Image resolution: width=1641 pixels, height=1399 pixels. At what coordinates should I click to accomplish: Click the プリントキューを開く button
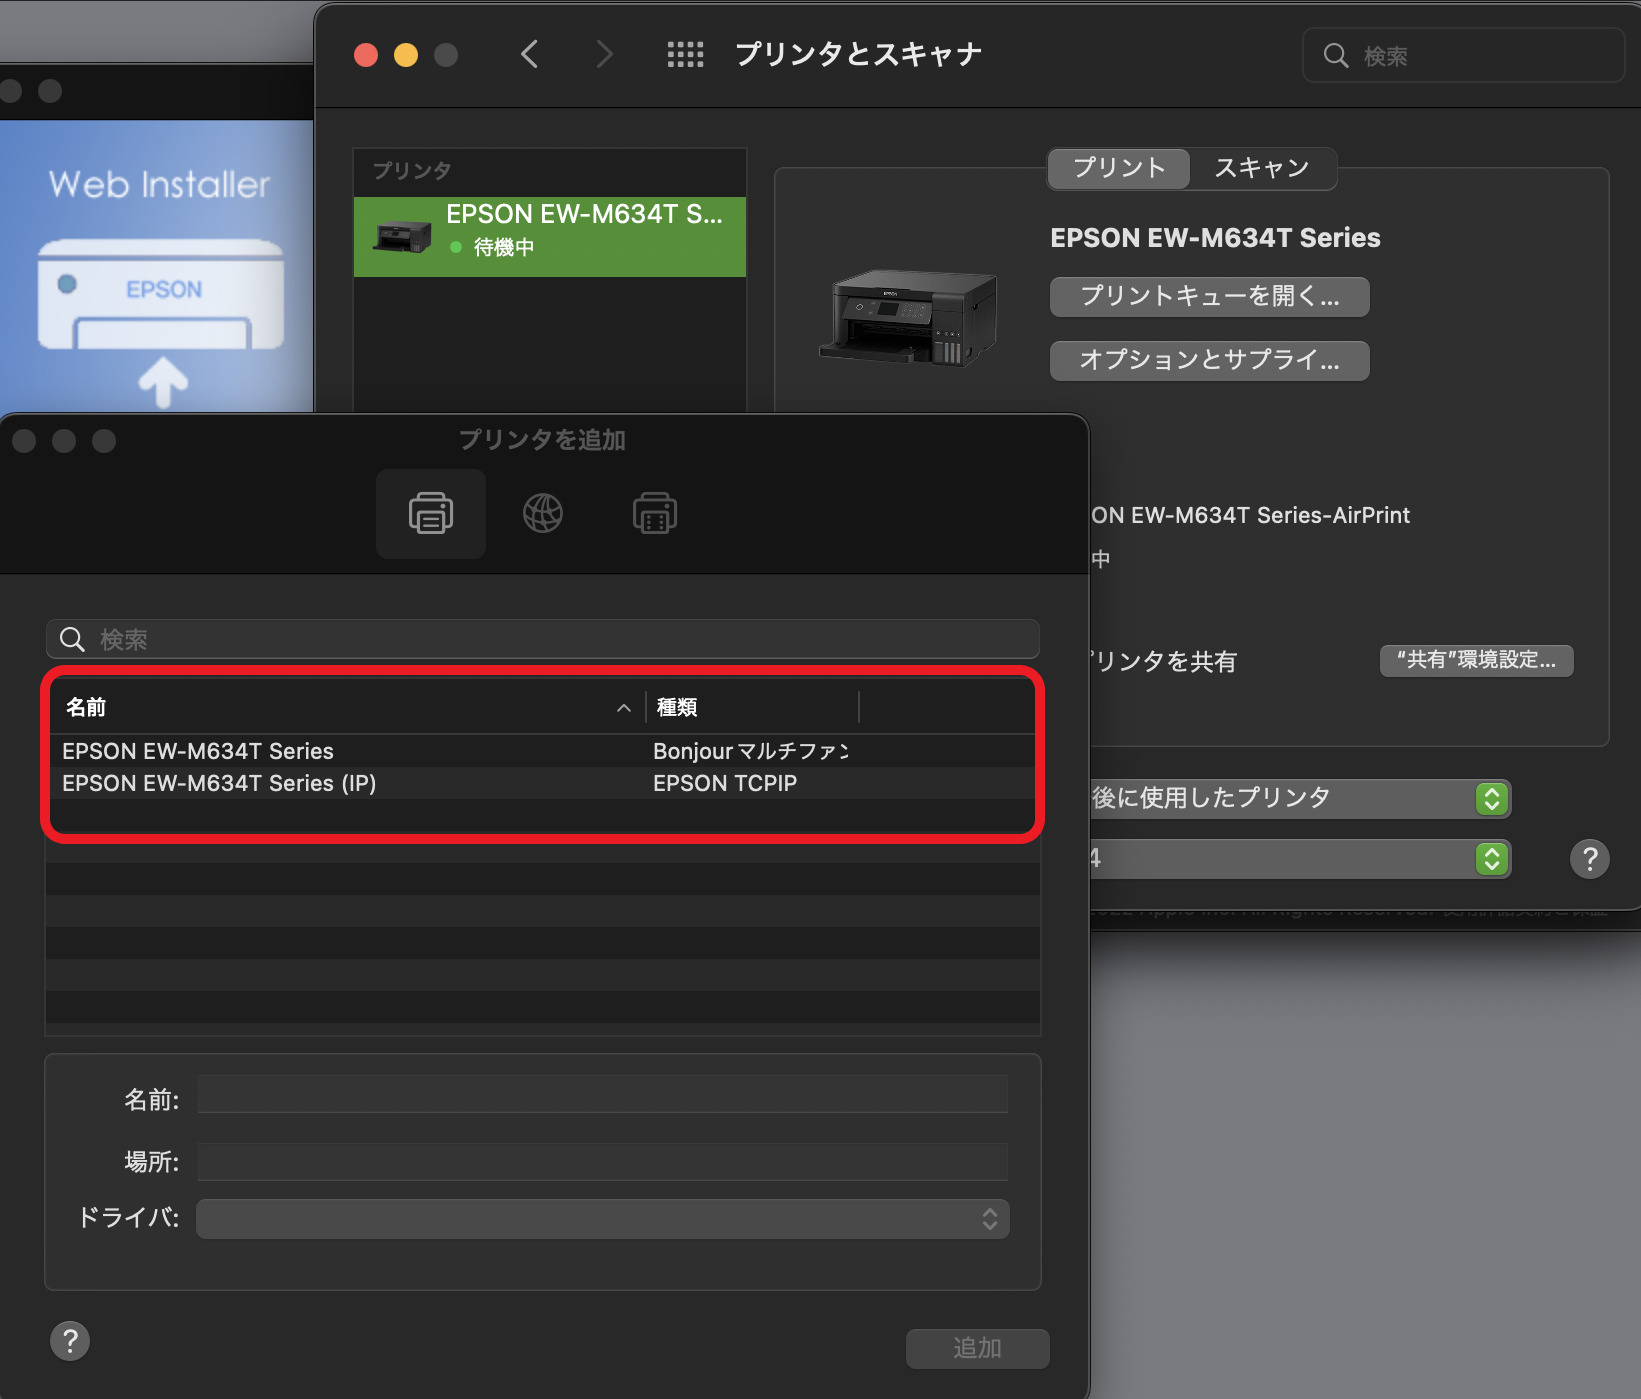tap(1209, 297)
